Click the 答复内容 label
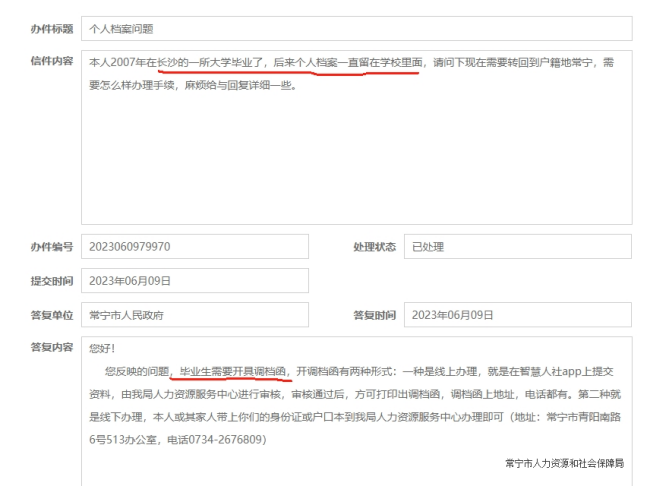The image size is (650, 486). tap(52, 347)
